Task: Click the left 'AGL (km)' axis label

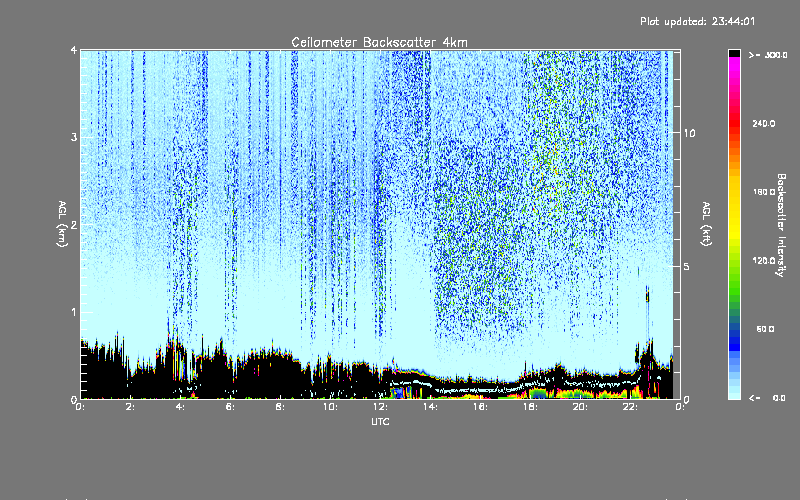Action: [x=62, y=224]
